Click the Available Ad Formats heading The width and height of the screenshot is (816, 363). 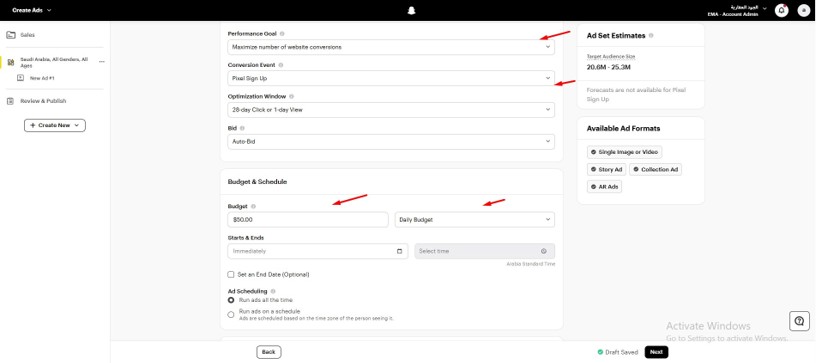click(x=623, y=128)
